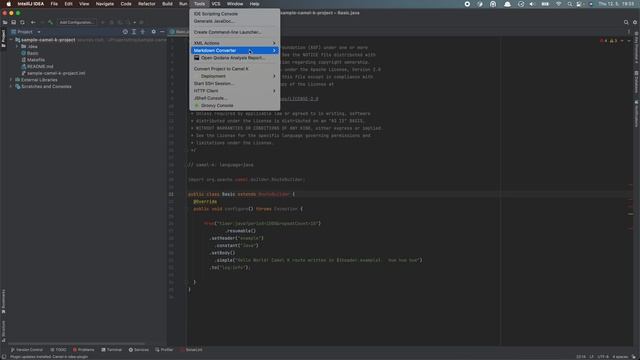The height and width of the screenshot is (360, 640).
Task: Open the VCS menu
Action: pos(216,4)
